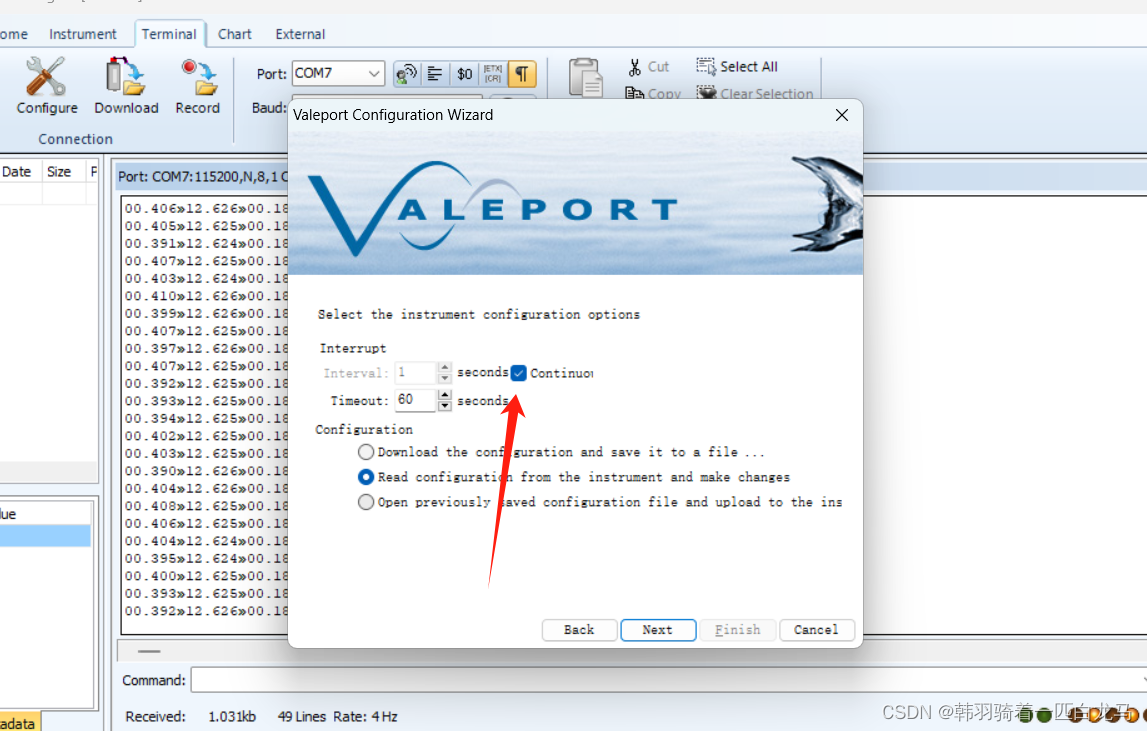The height and width of the screenshot is (731, 1147).
Task: Click the connect/listen port icon
Action: click(x=407, y=74)
